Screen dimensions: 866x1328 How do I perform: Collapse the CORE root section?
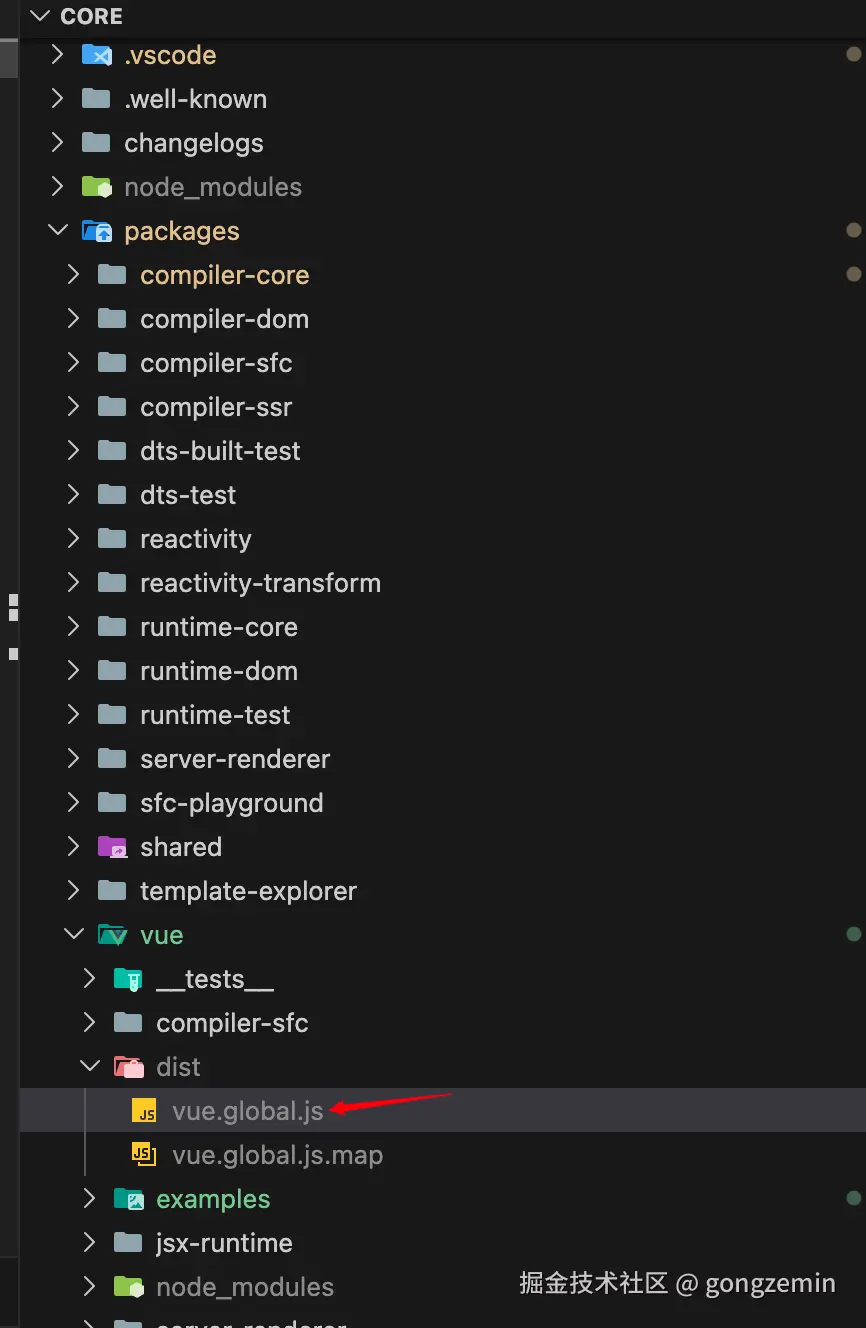[x=40, y=17]
